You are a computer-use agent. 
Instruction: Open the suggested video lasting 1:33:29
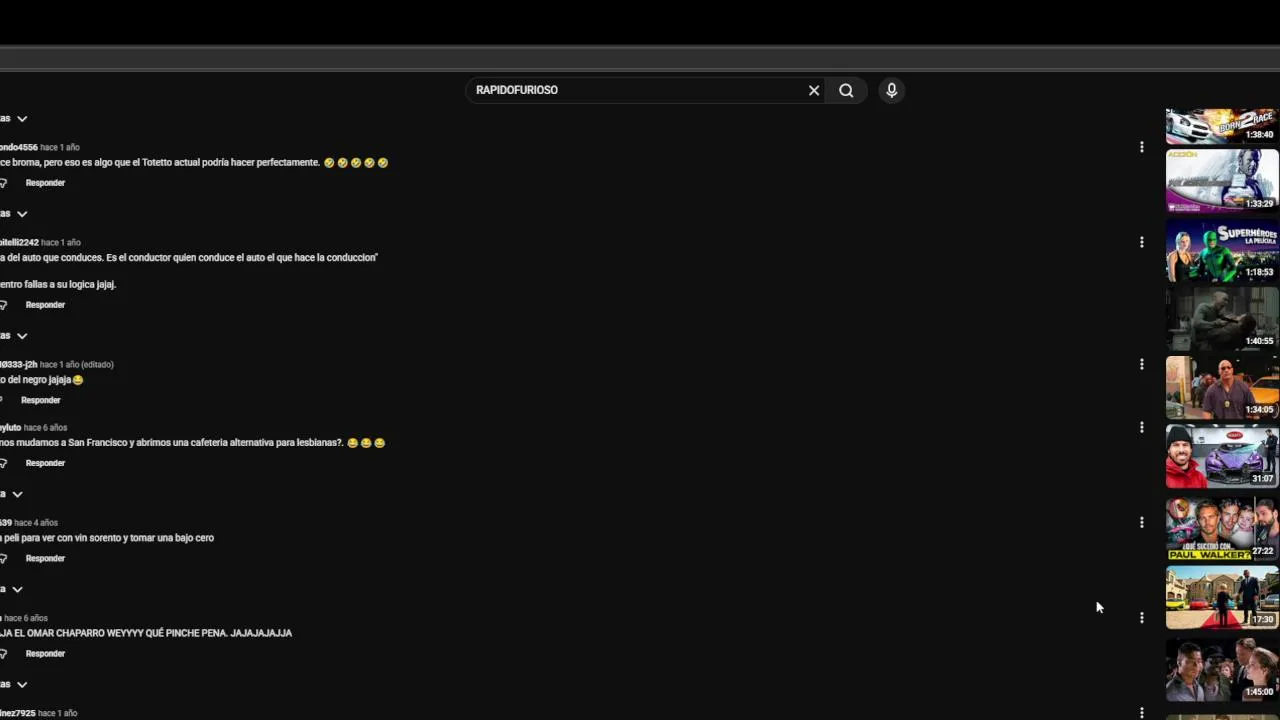point(1222,181)
